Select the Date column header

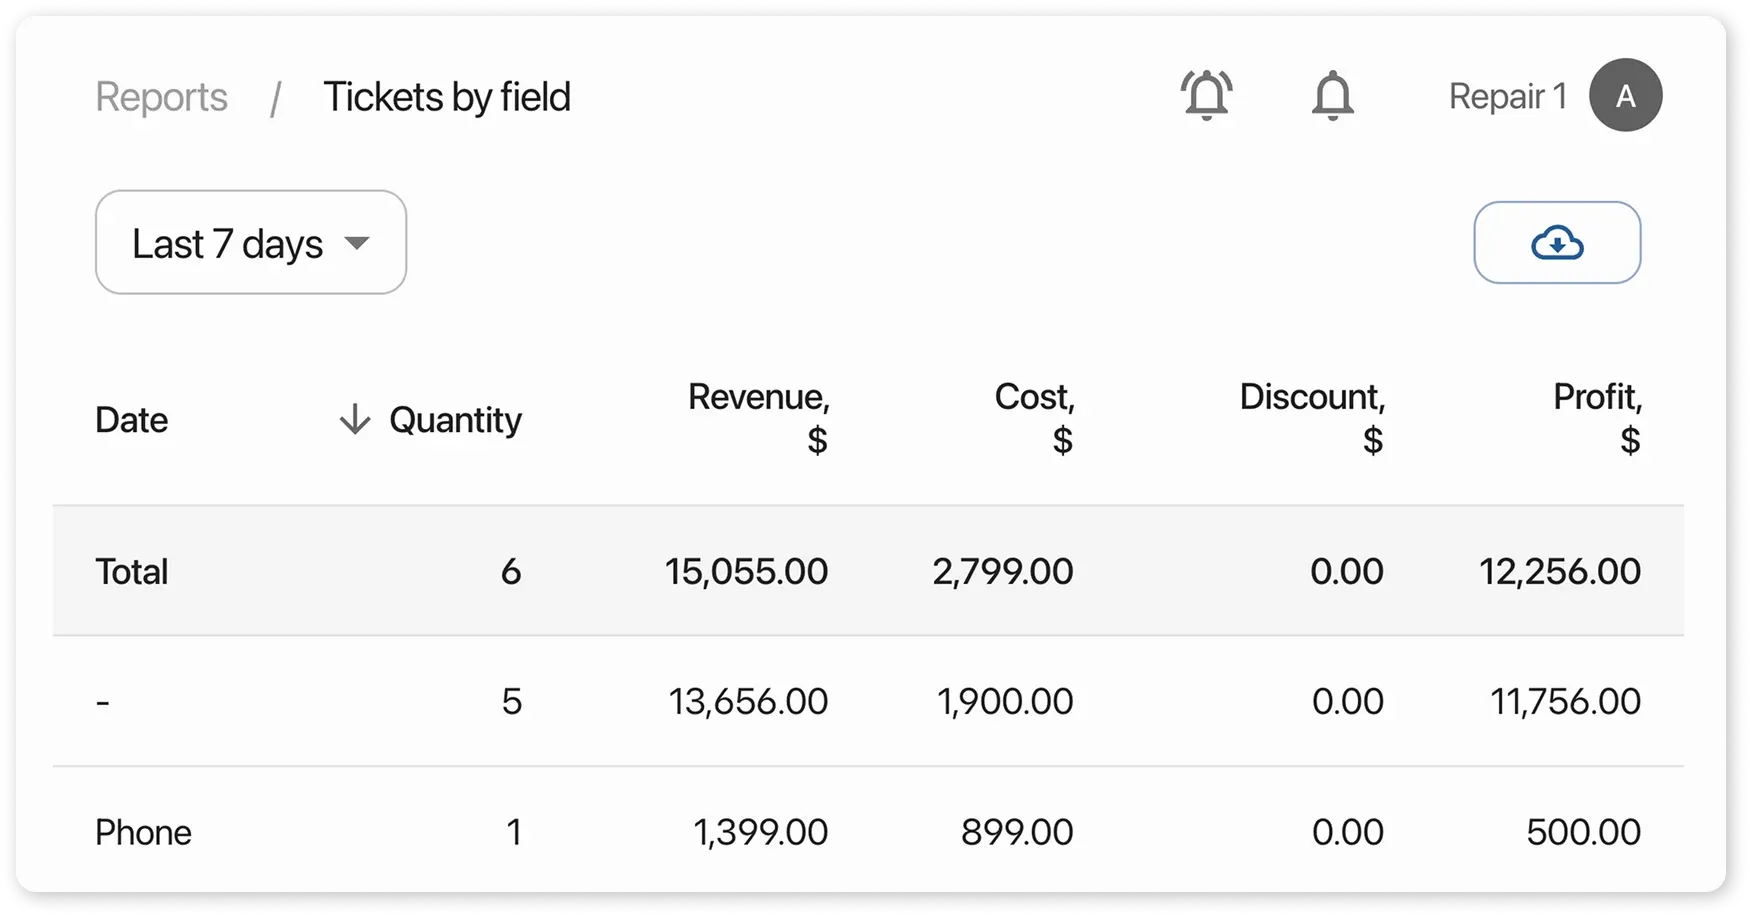(131, 420)
